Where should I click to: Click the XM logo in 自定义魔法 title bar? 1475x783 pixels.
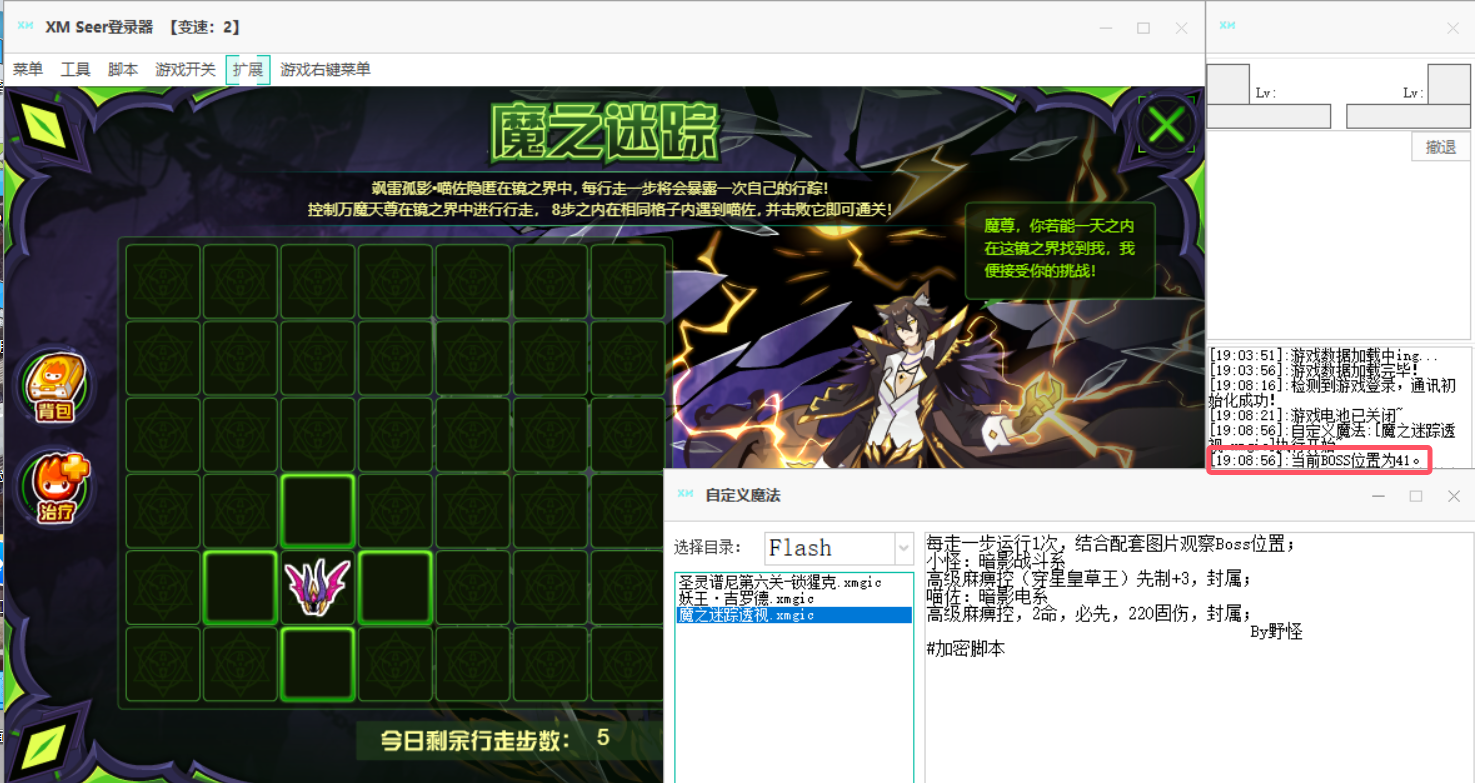pyautogui.click(x=685, y=494)
